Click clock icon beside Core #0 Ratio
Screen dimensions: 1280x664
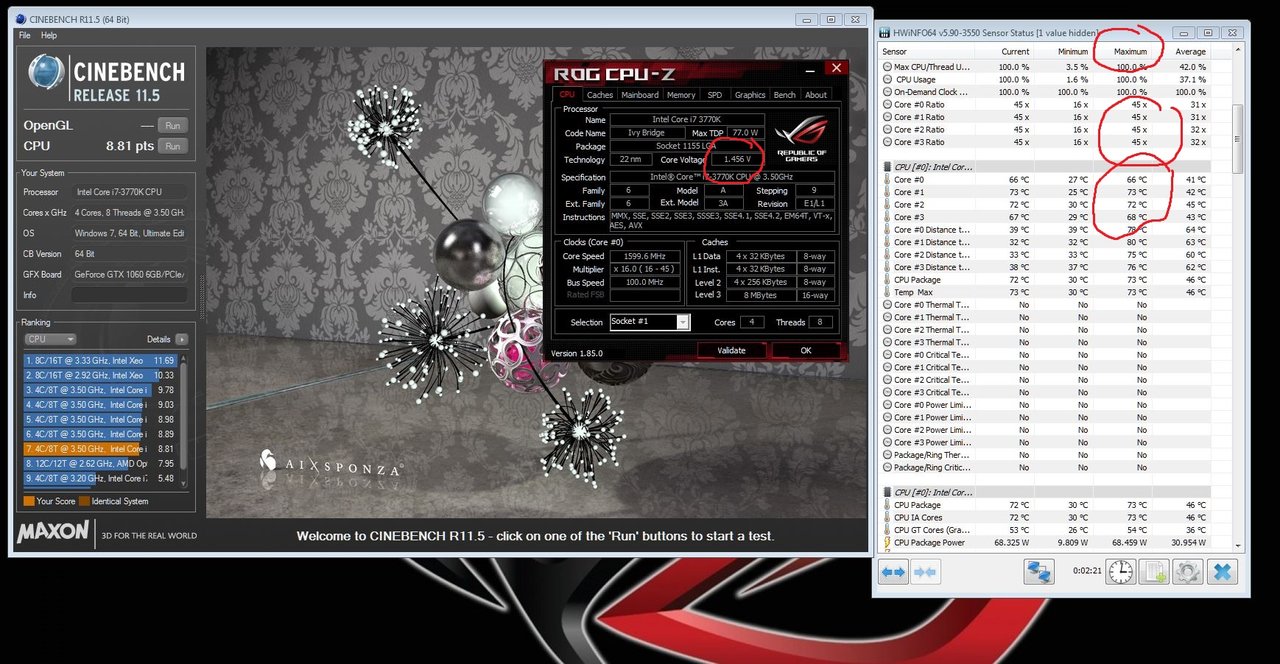[x=887, y=105]
